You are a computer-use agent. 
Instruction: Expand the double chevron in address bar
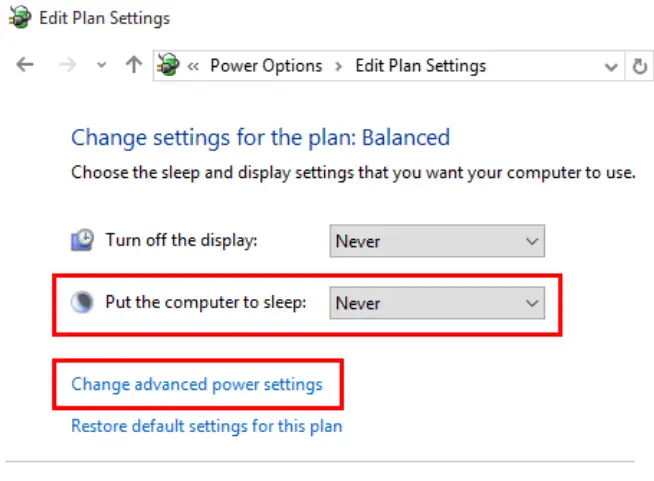click(193, 66)
